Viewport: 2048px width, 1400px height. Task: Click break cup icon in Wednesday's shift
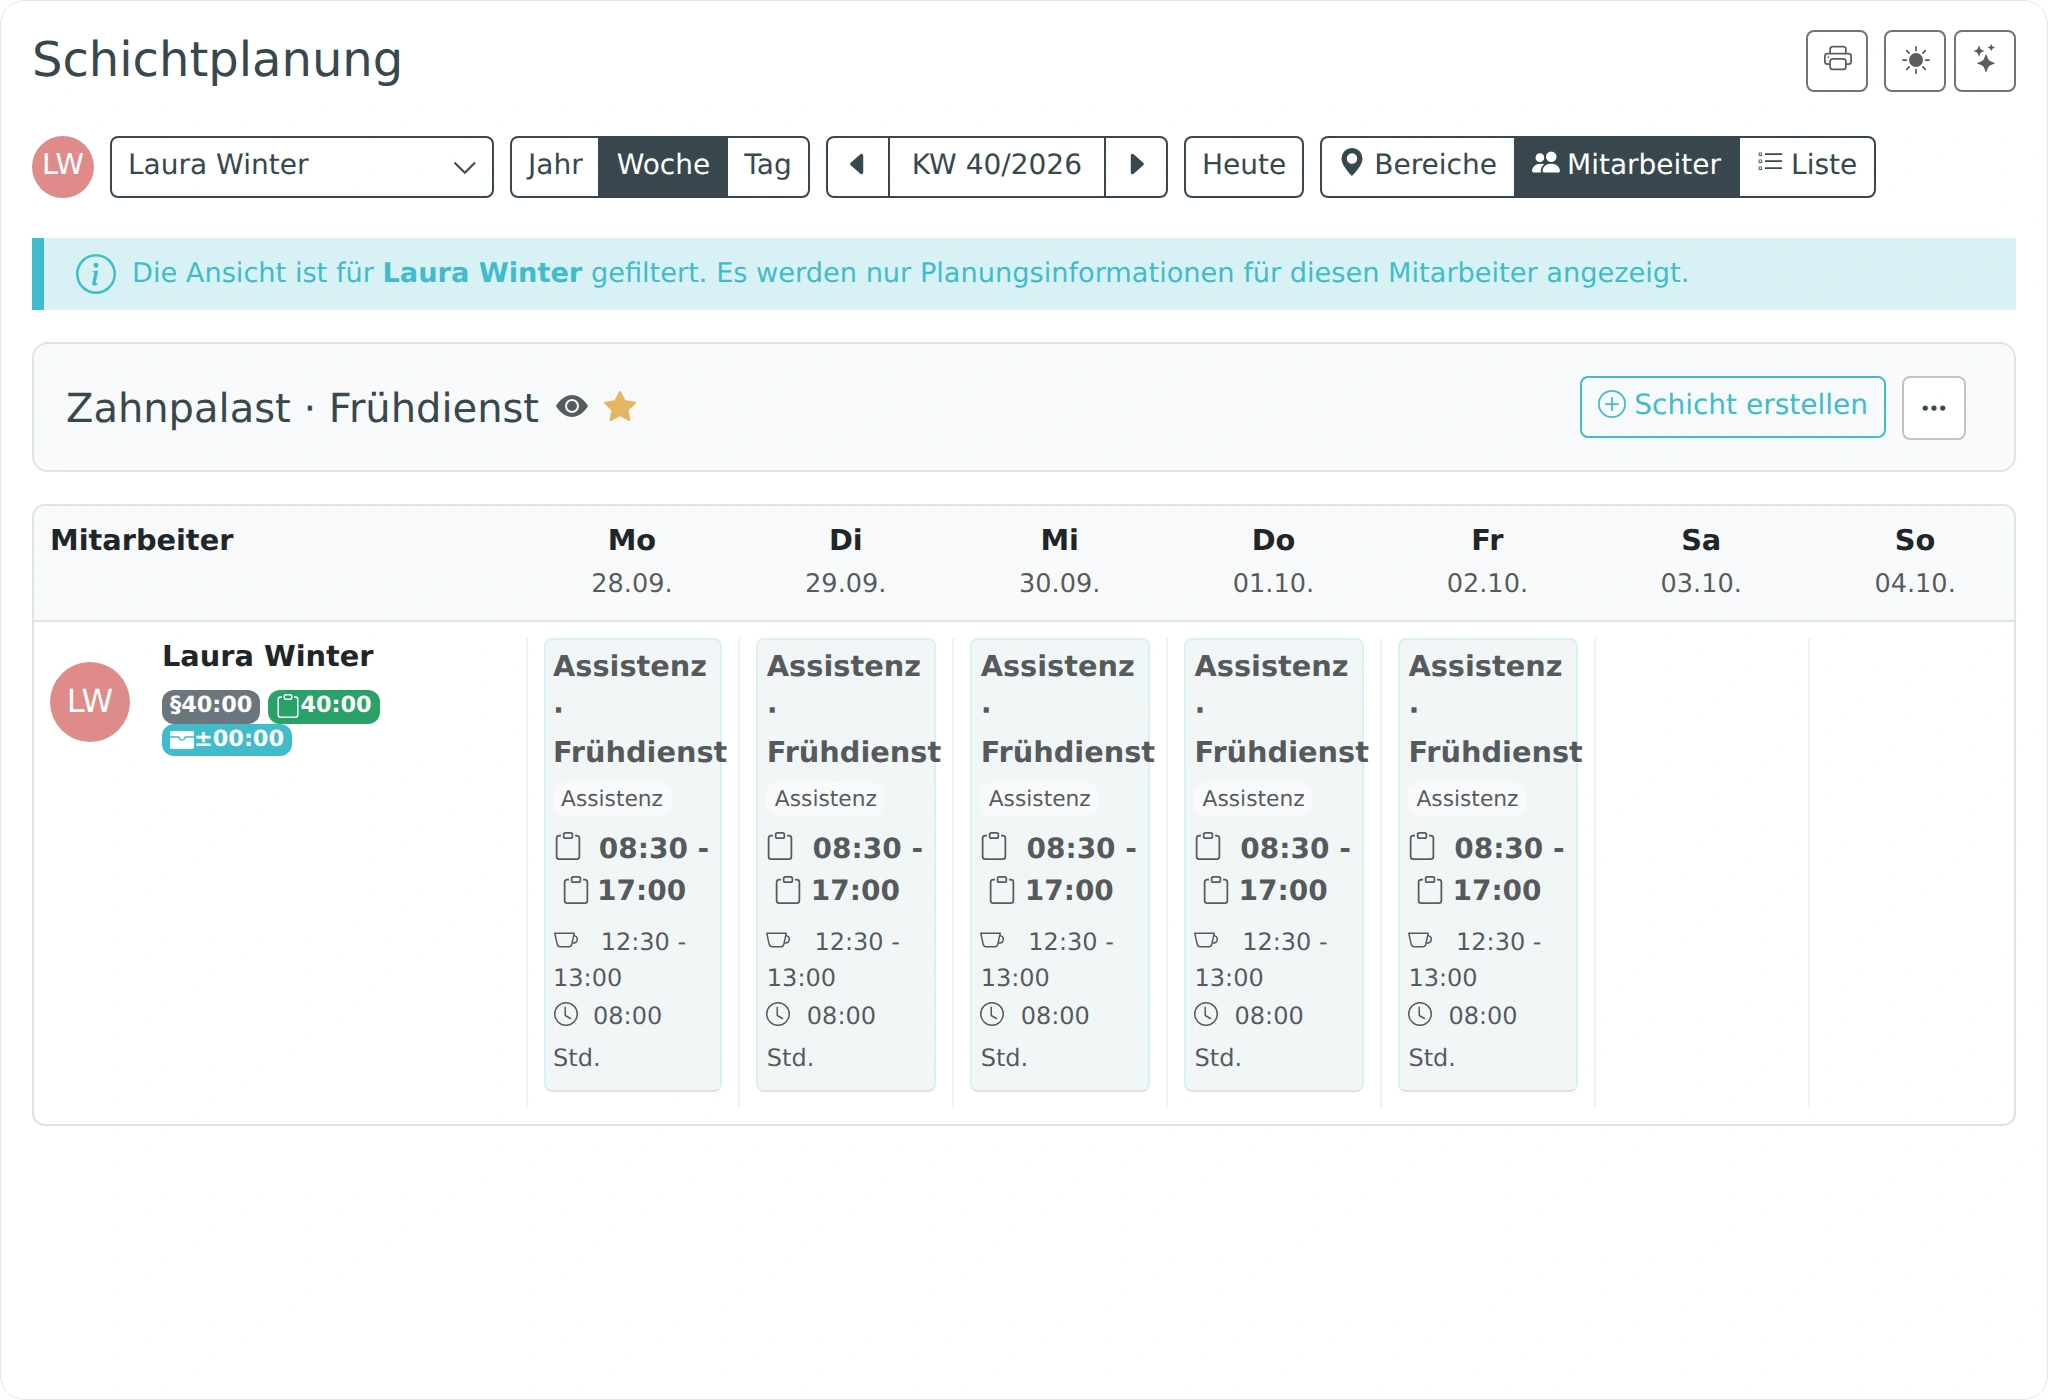click(x=992, y=940)
